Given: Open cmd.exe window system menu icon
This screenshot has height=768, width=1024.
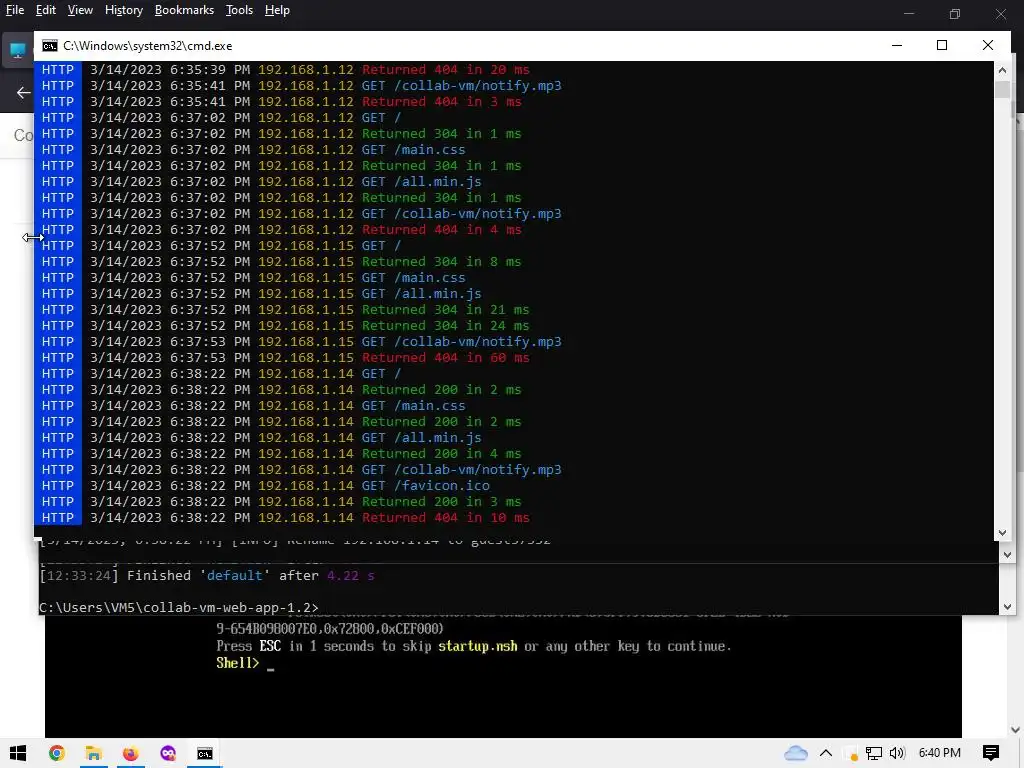Looking at the screenshot, I should [x=50, y=46].
